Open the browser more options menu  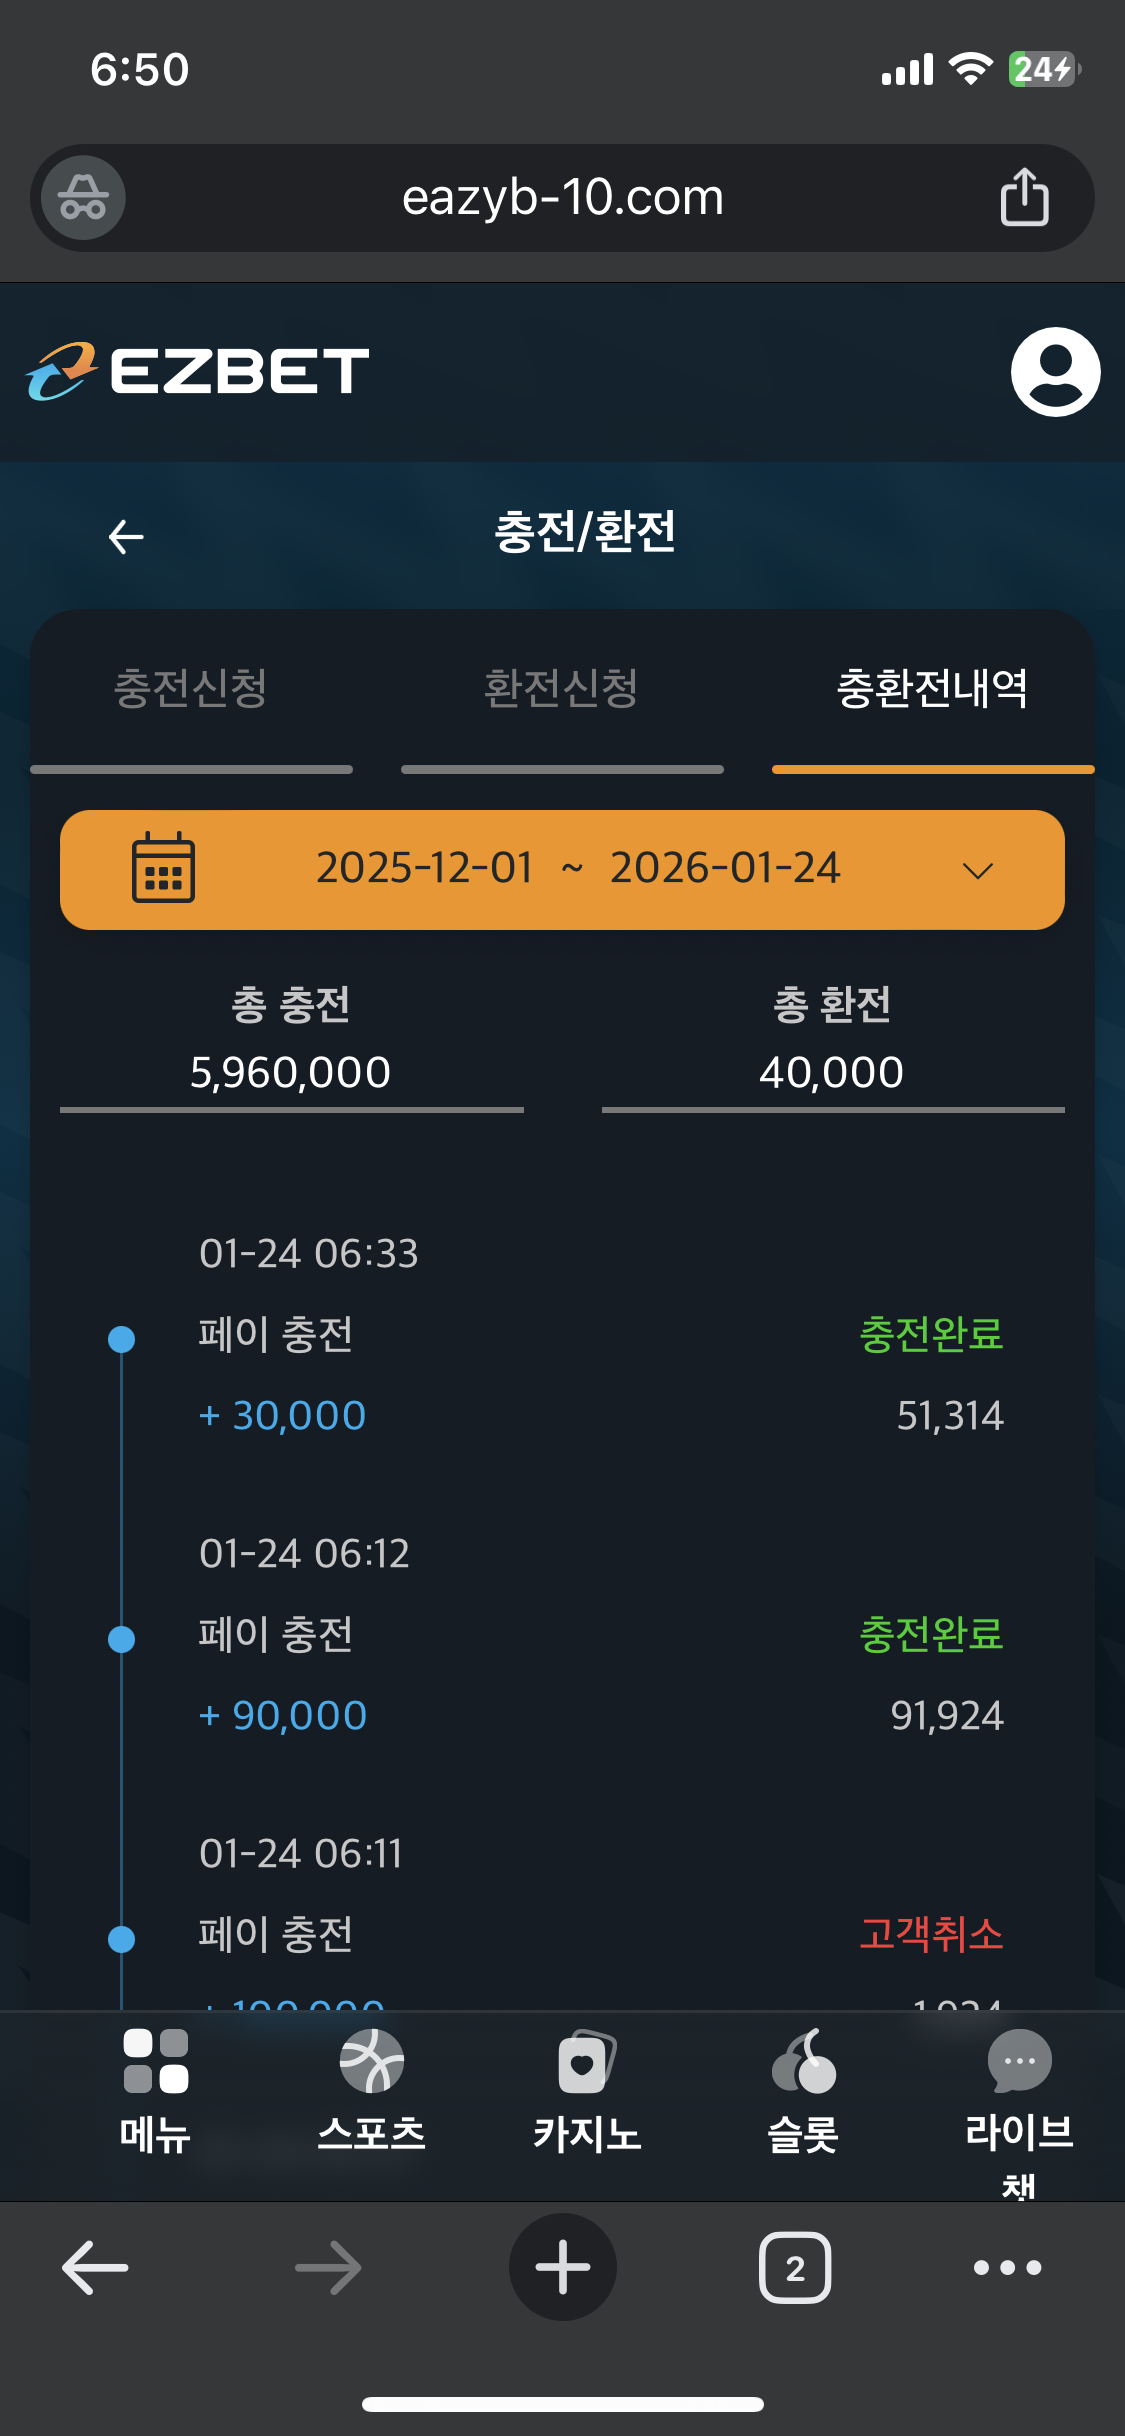(x=1007, y=2267)
